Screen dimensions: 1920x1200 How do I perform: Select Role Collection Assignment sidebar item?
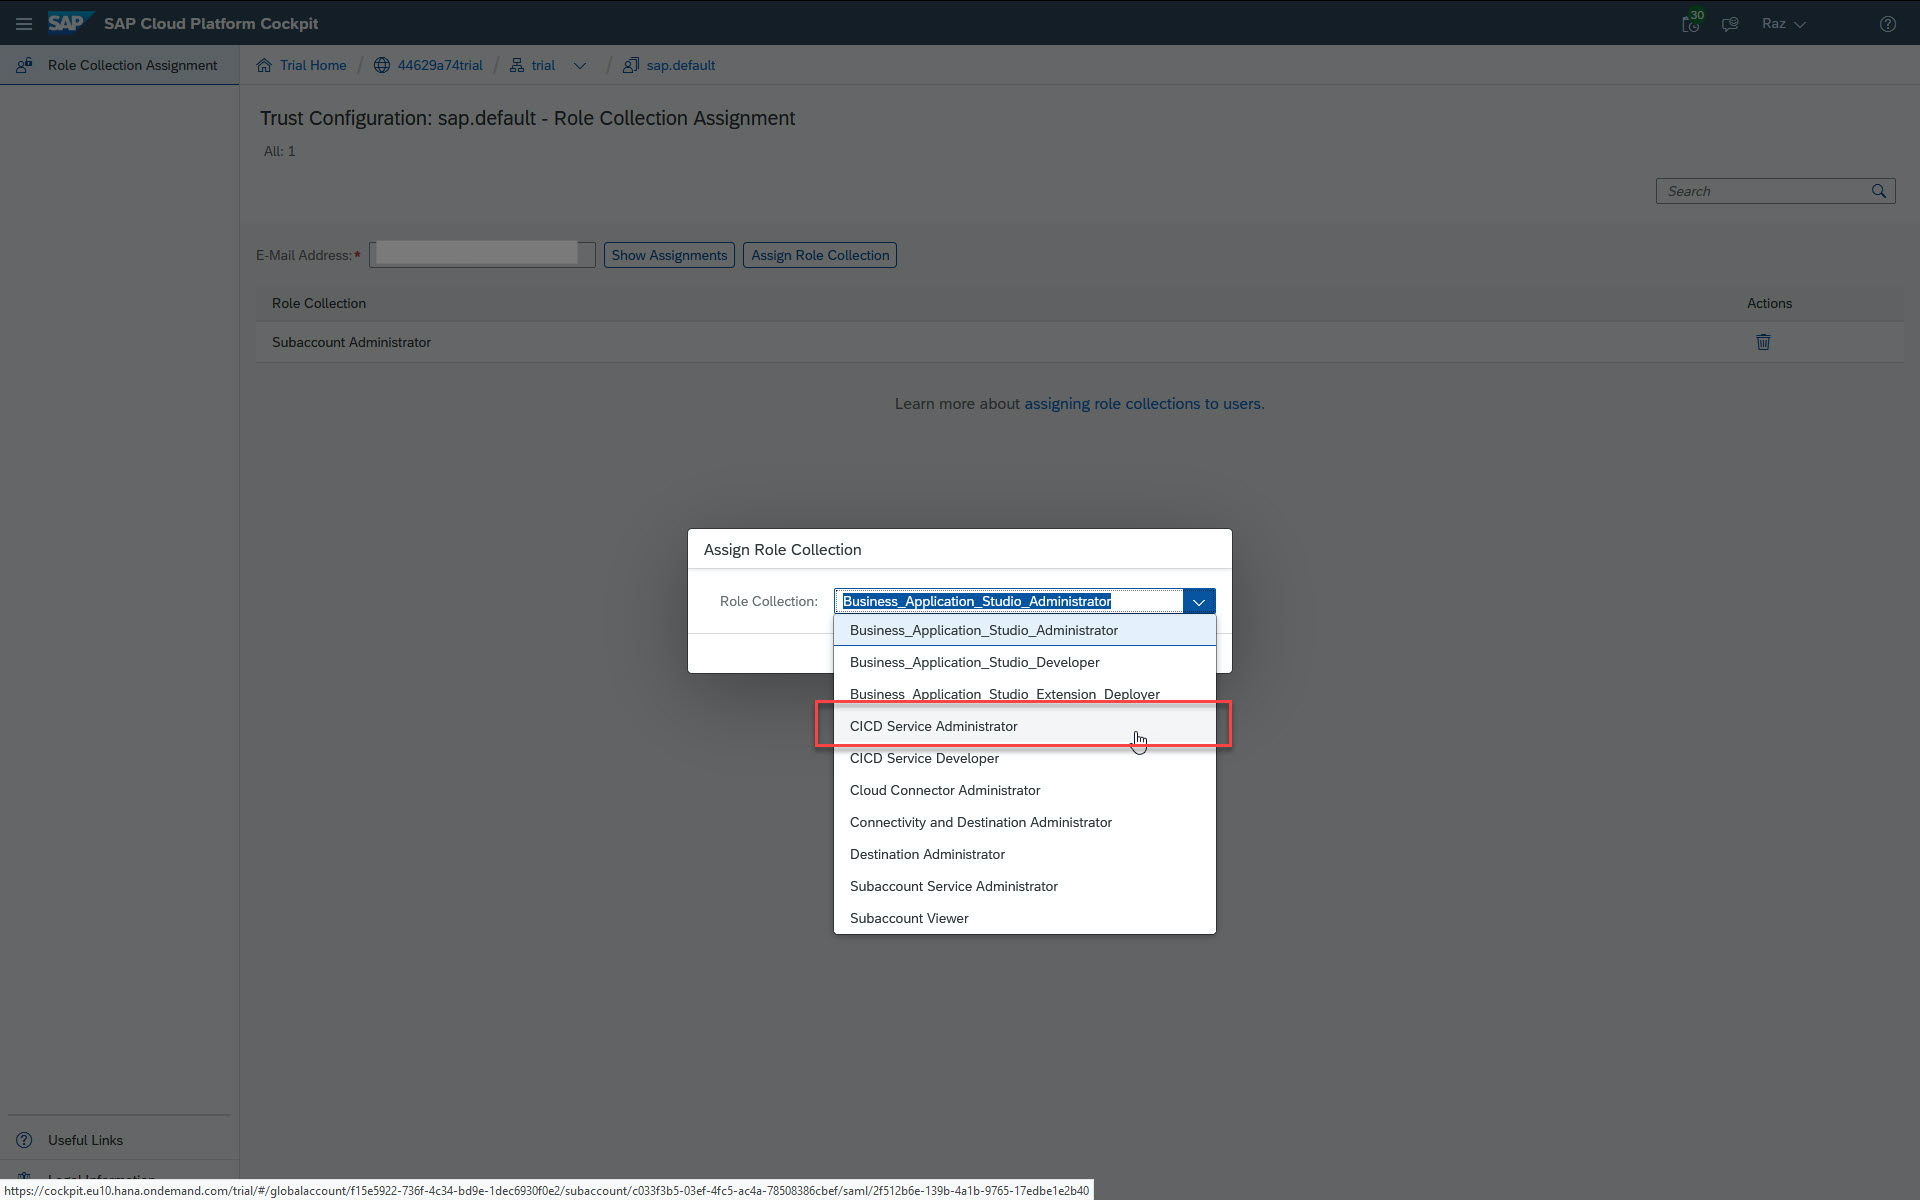[x=119, y=65]
